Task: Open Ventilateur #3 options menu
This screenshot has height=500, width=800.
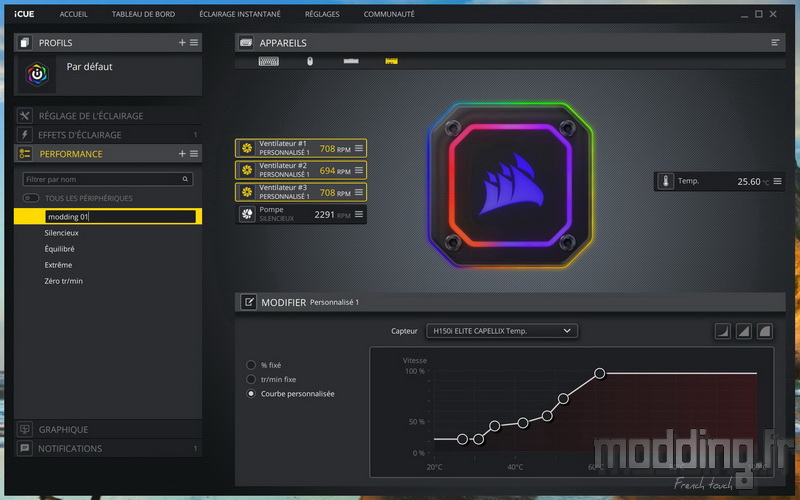Action: 359,192
